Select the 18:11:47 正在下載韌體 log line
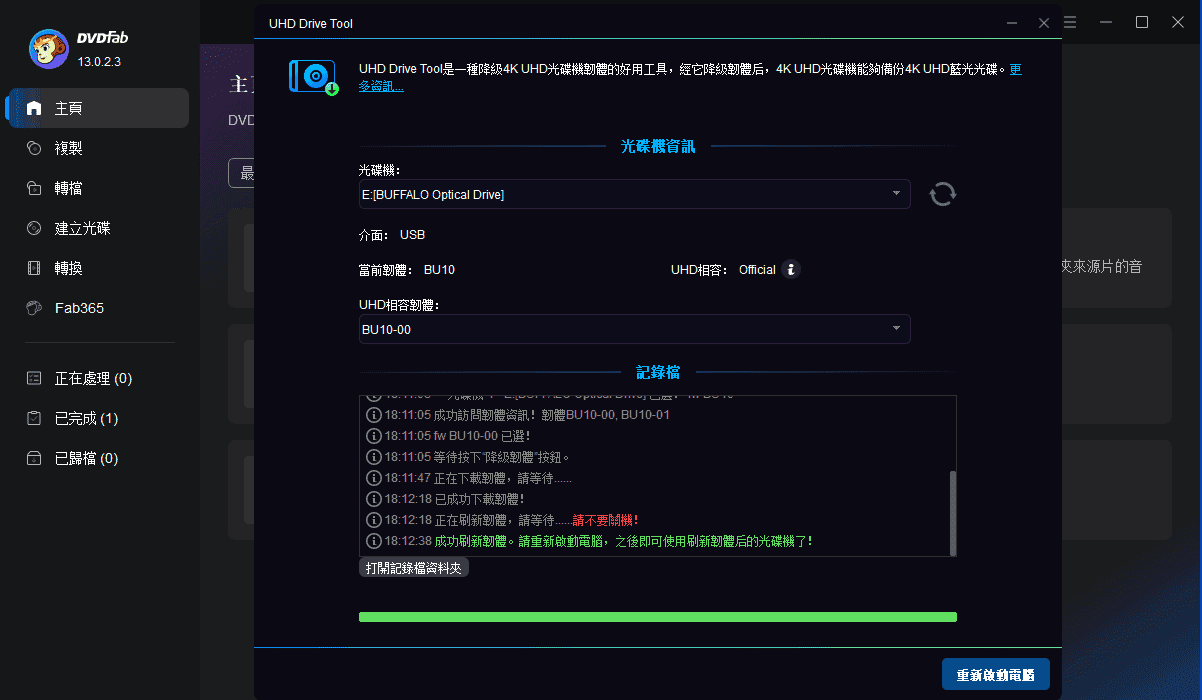 [470, 478]
